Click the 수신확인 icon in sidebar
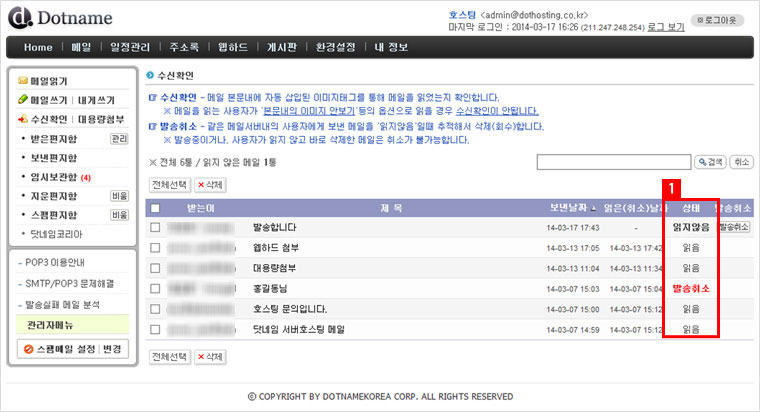 [x=23, y=119]
